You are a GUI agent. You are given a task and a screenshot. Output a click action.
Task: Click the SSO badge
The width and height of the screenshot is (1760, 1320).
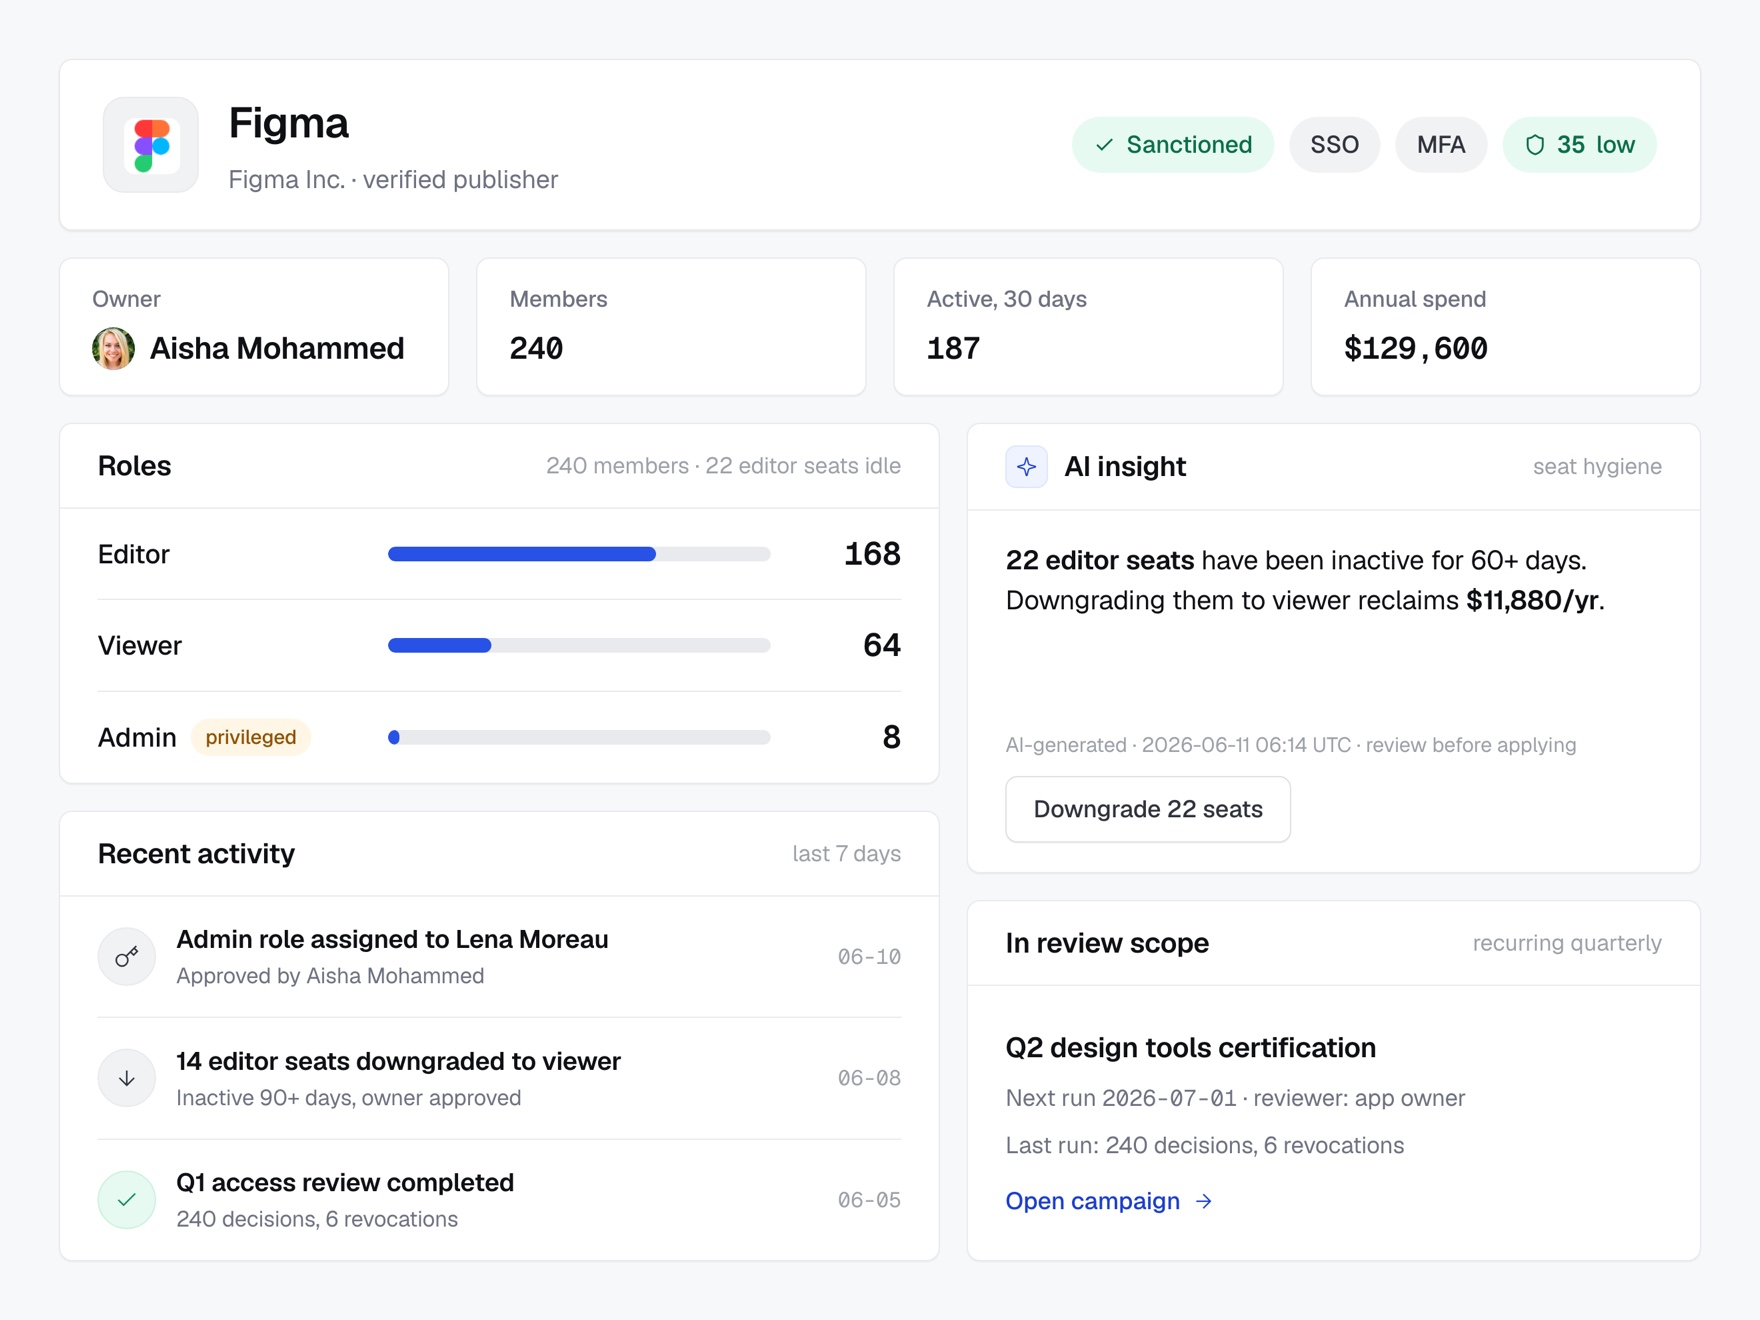1335,145
